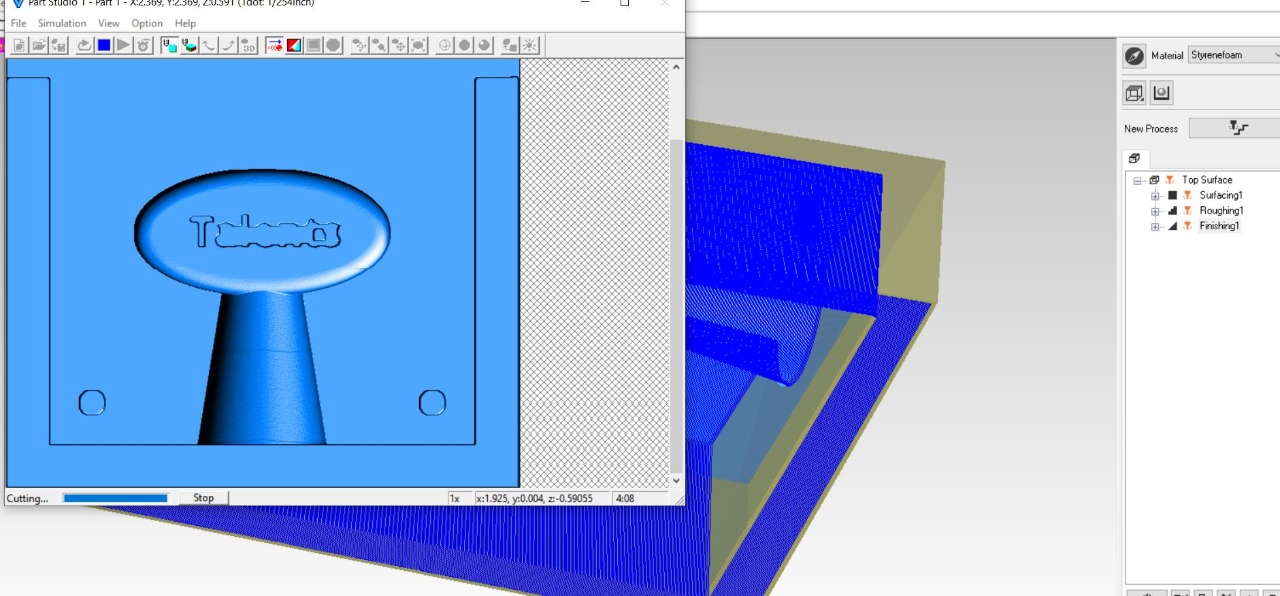
Task: Click the toolpath up-curve icon
Action: [229, 45]
